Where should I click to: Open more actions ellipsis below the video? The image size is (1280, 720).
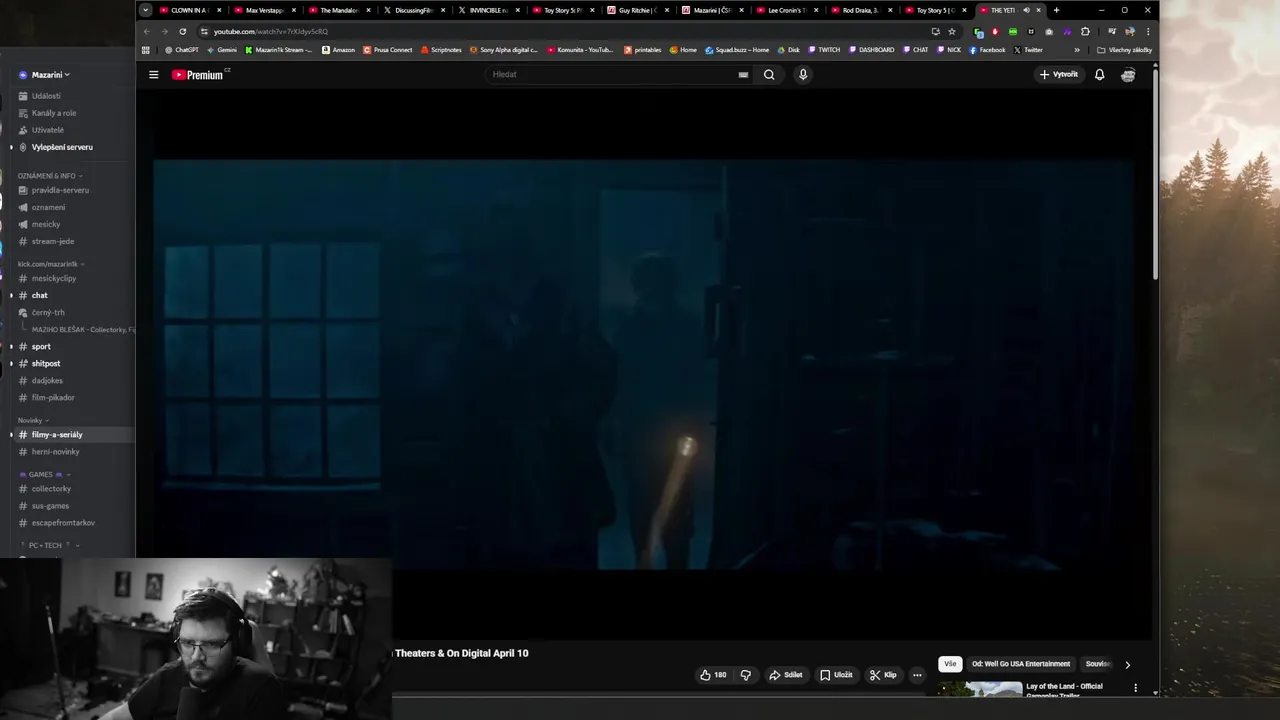tap(917, 675)
